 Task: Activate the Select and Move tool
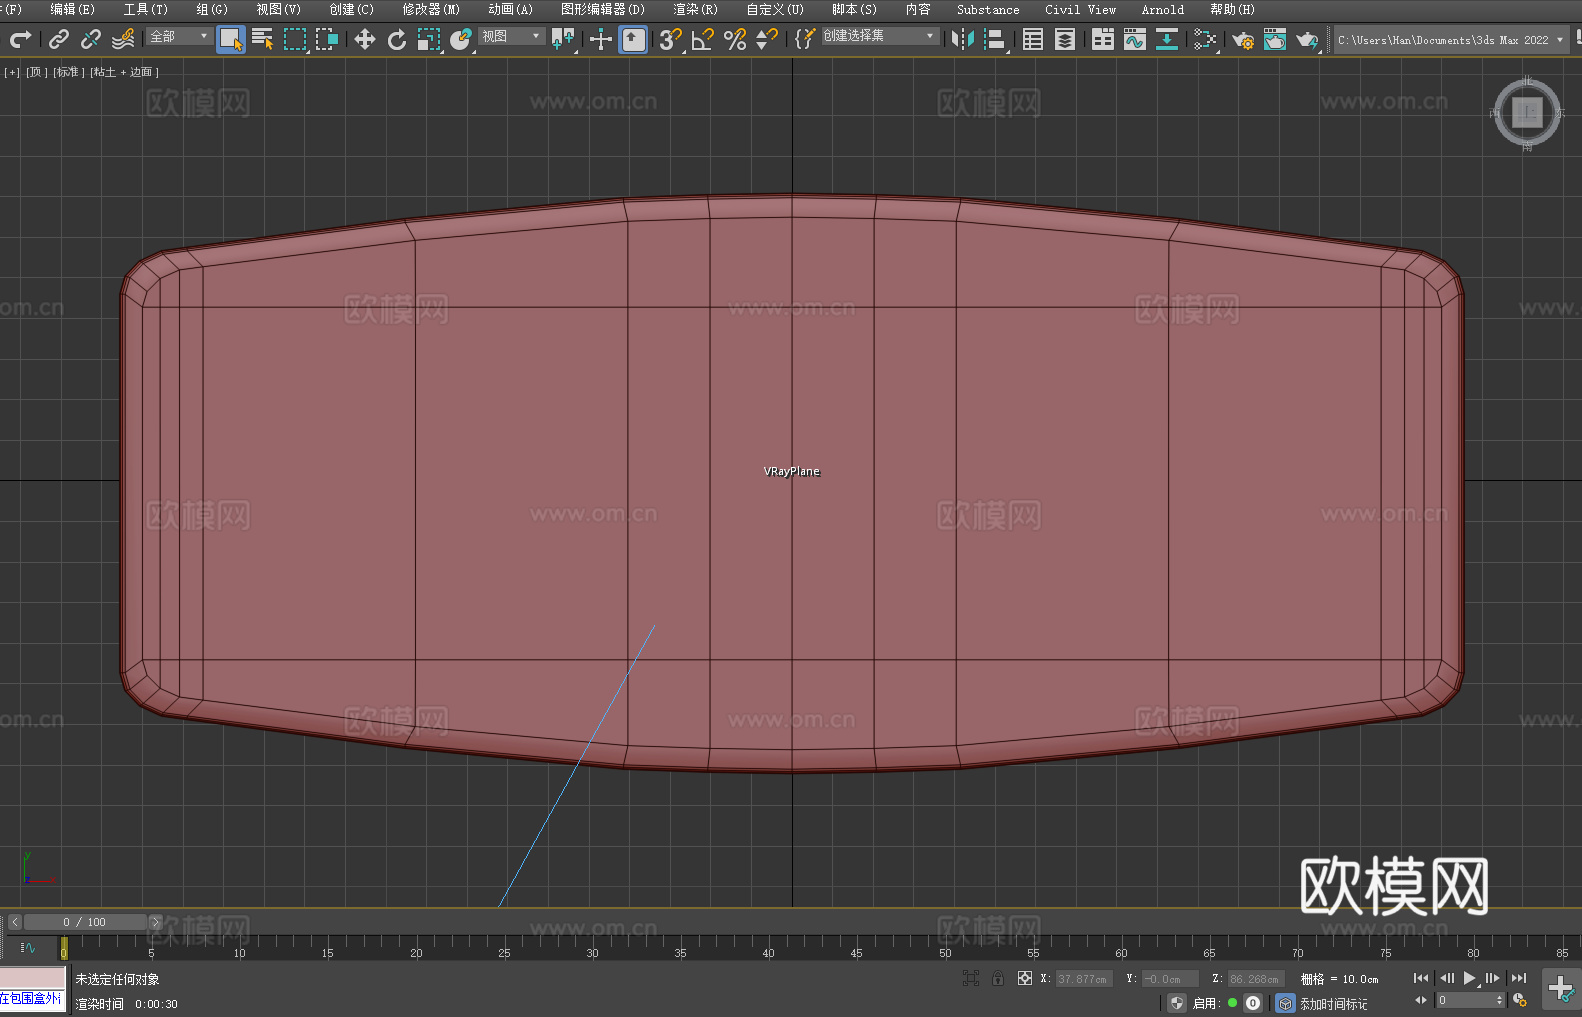pos(365,39)
